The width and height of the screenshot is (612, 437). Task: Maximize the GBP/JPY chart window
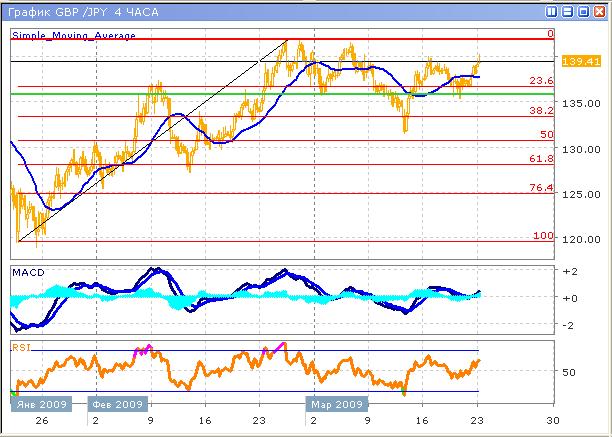click(x=583, y=10)
